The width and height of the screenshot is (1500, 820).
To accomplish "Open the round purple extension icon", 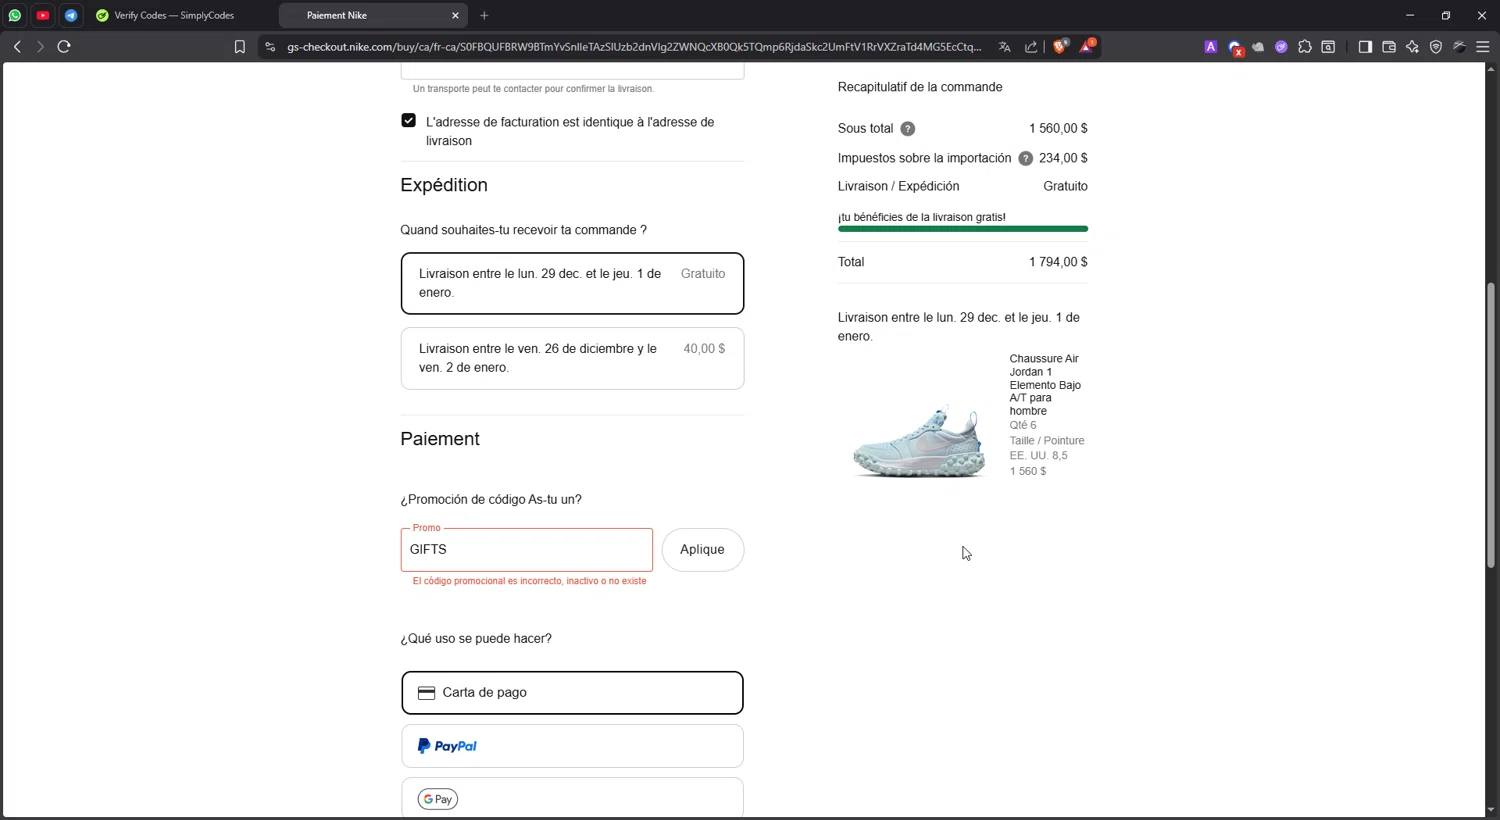I will (x=1281, y=47).
